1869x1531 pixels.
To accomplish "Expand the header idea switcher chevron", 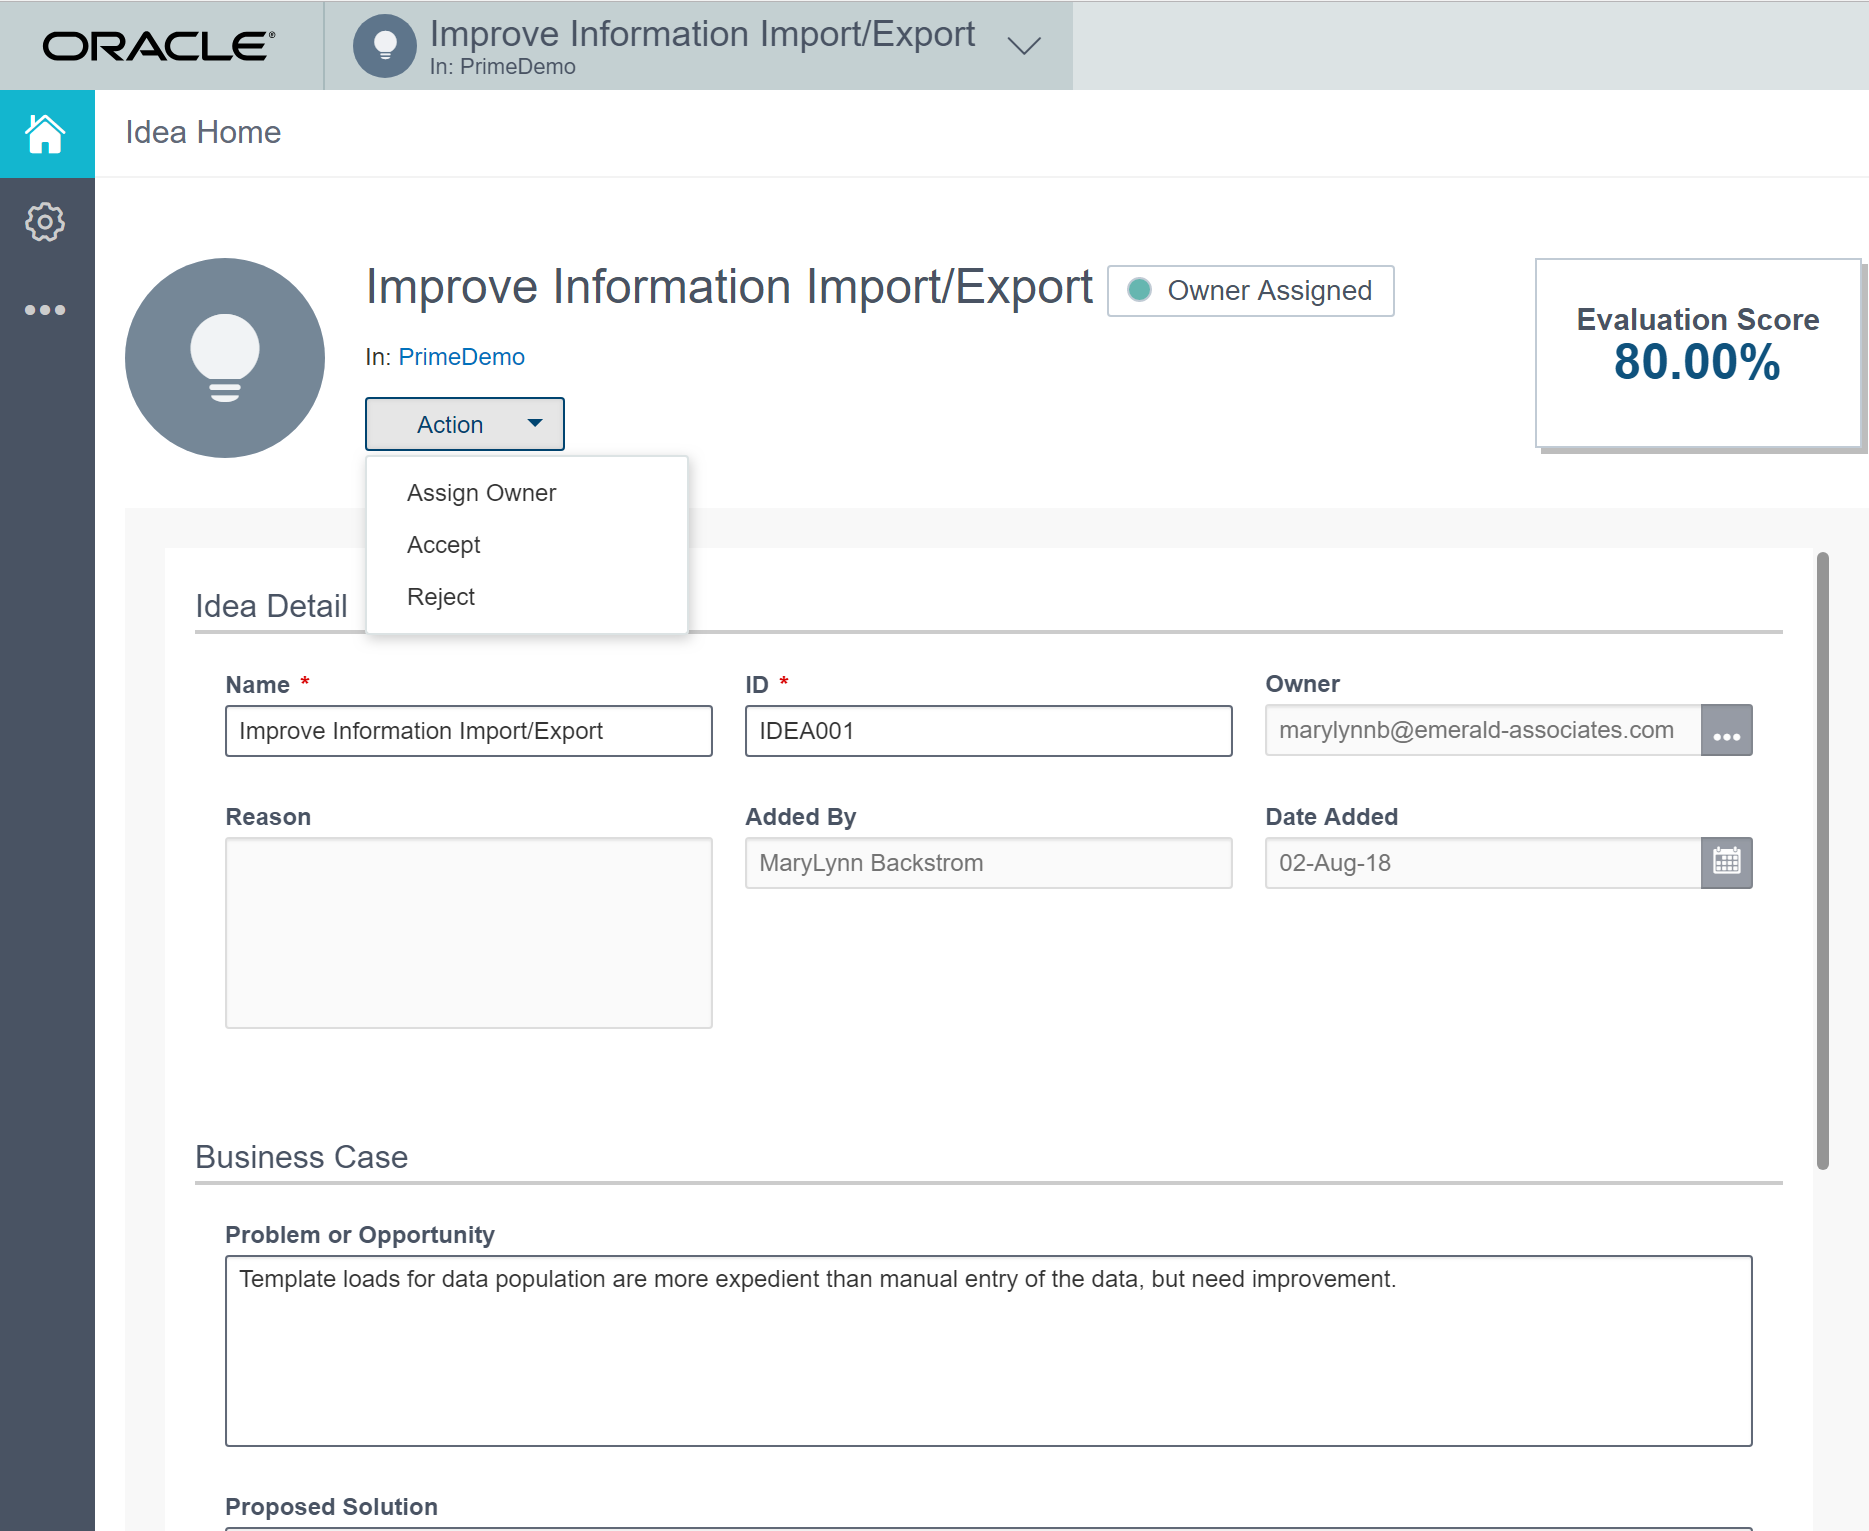I will [x=1024, y=46].
